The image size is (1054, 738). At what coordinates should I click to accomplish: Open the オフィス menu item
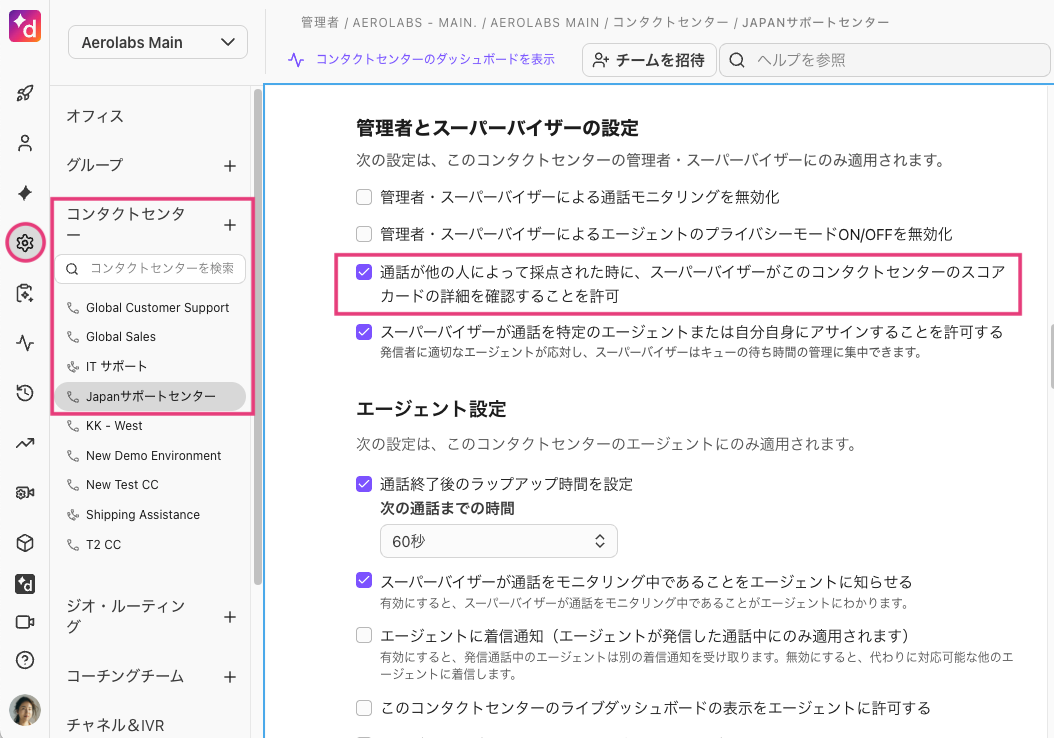coord(95,116)
